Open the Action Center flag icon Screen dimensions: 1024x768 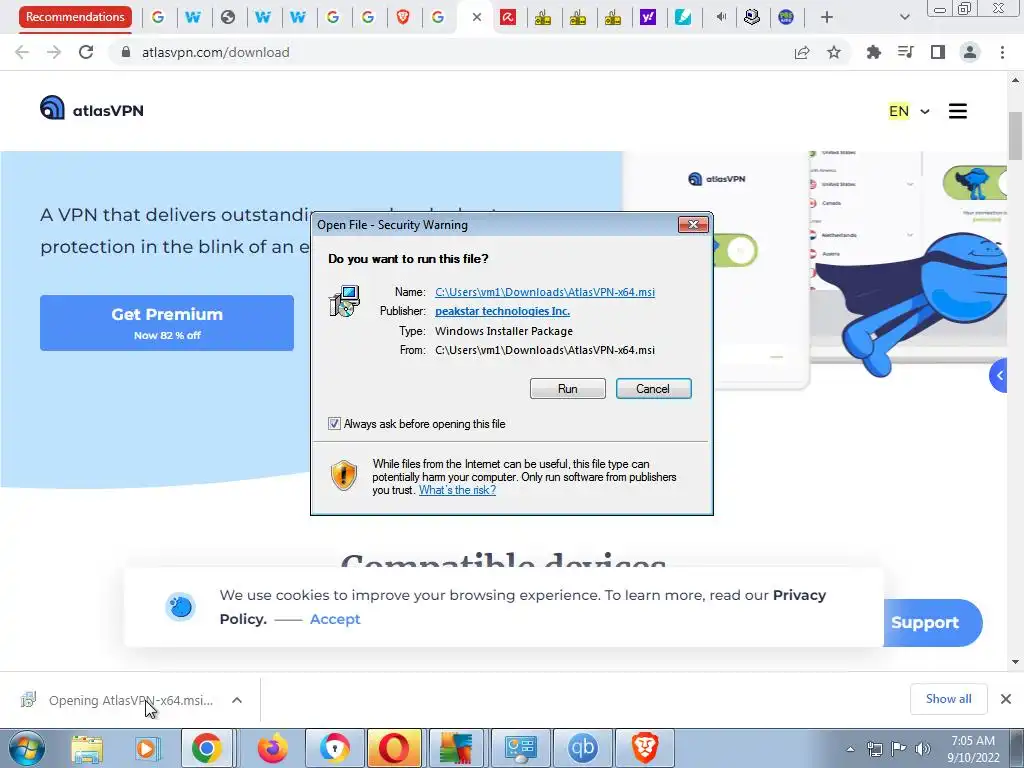pos(899,749)
